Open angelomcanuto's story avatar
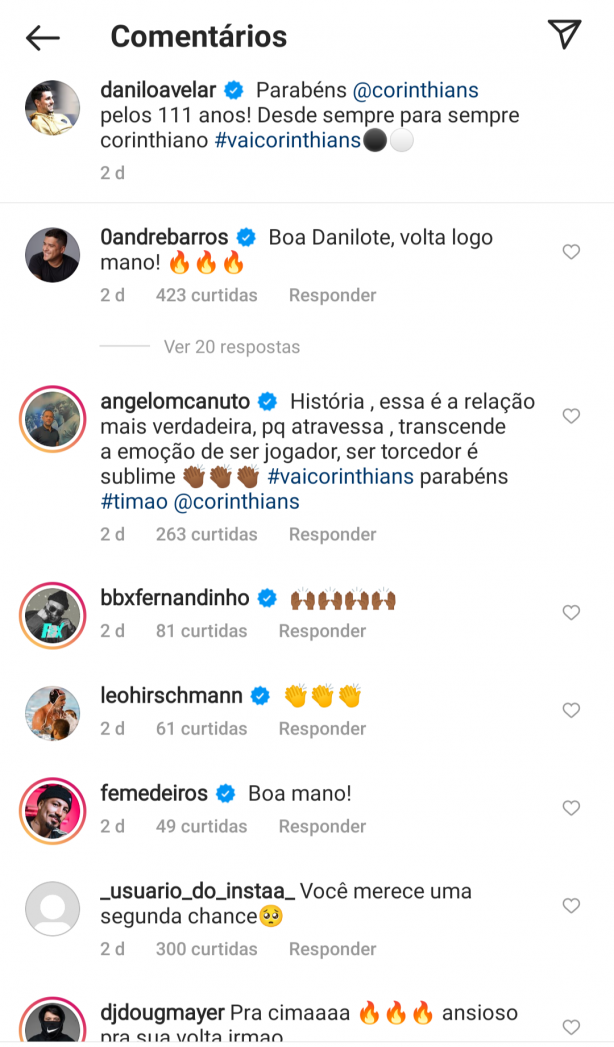 coord(53,419)
